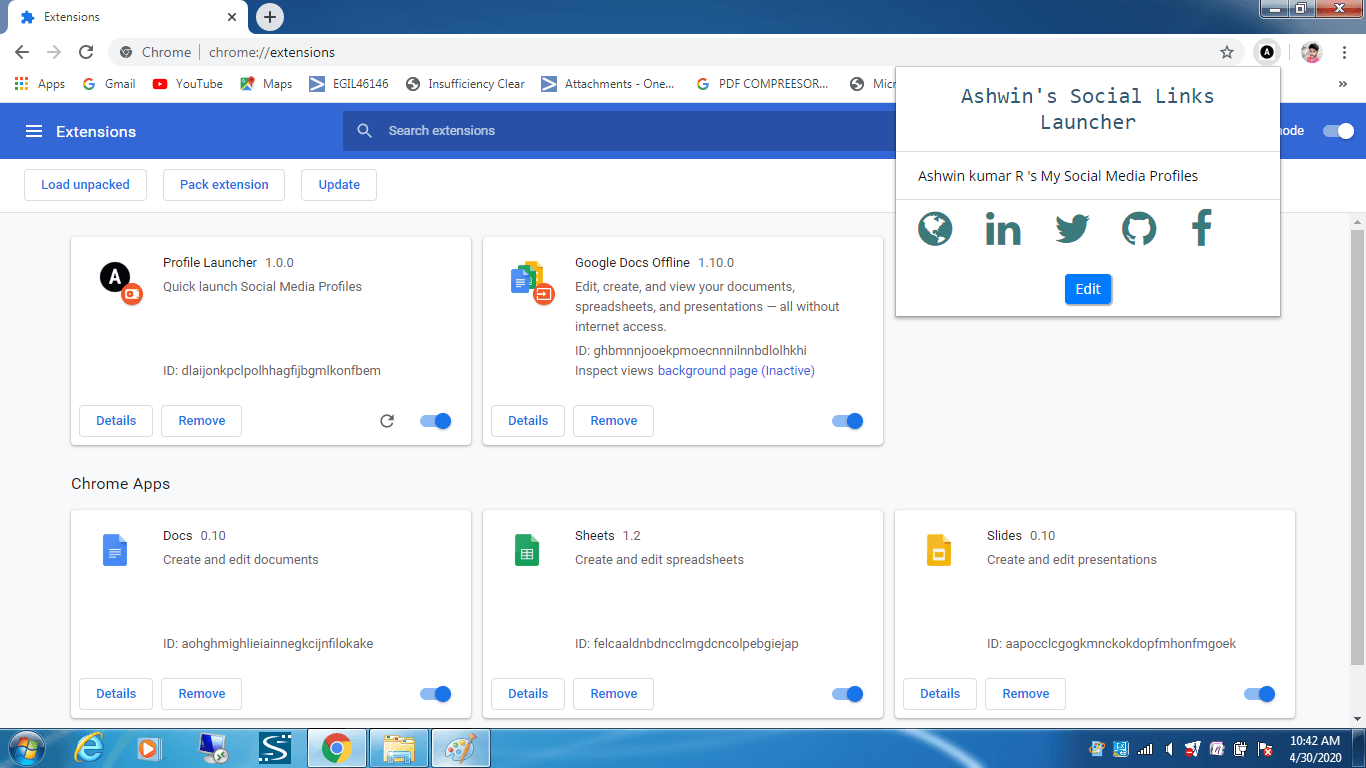Open the YouTube bookmark
This screenshot has width=1366, height=768.
click(188, 84)
